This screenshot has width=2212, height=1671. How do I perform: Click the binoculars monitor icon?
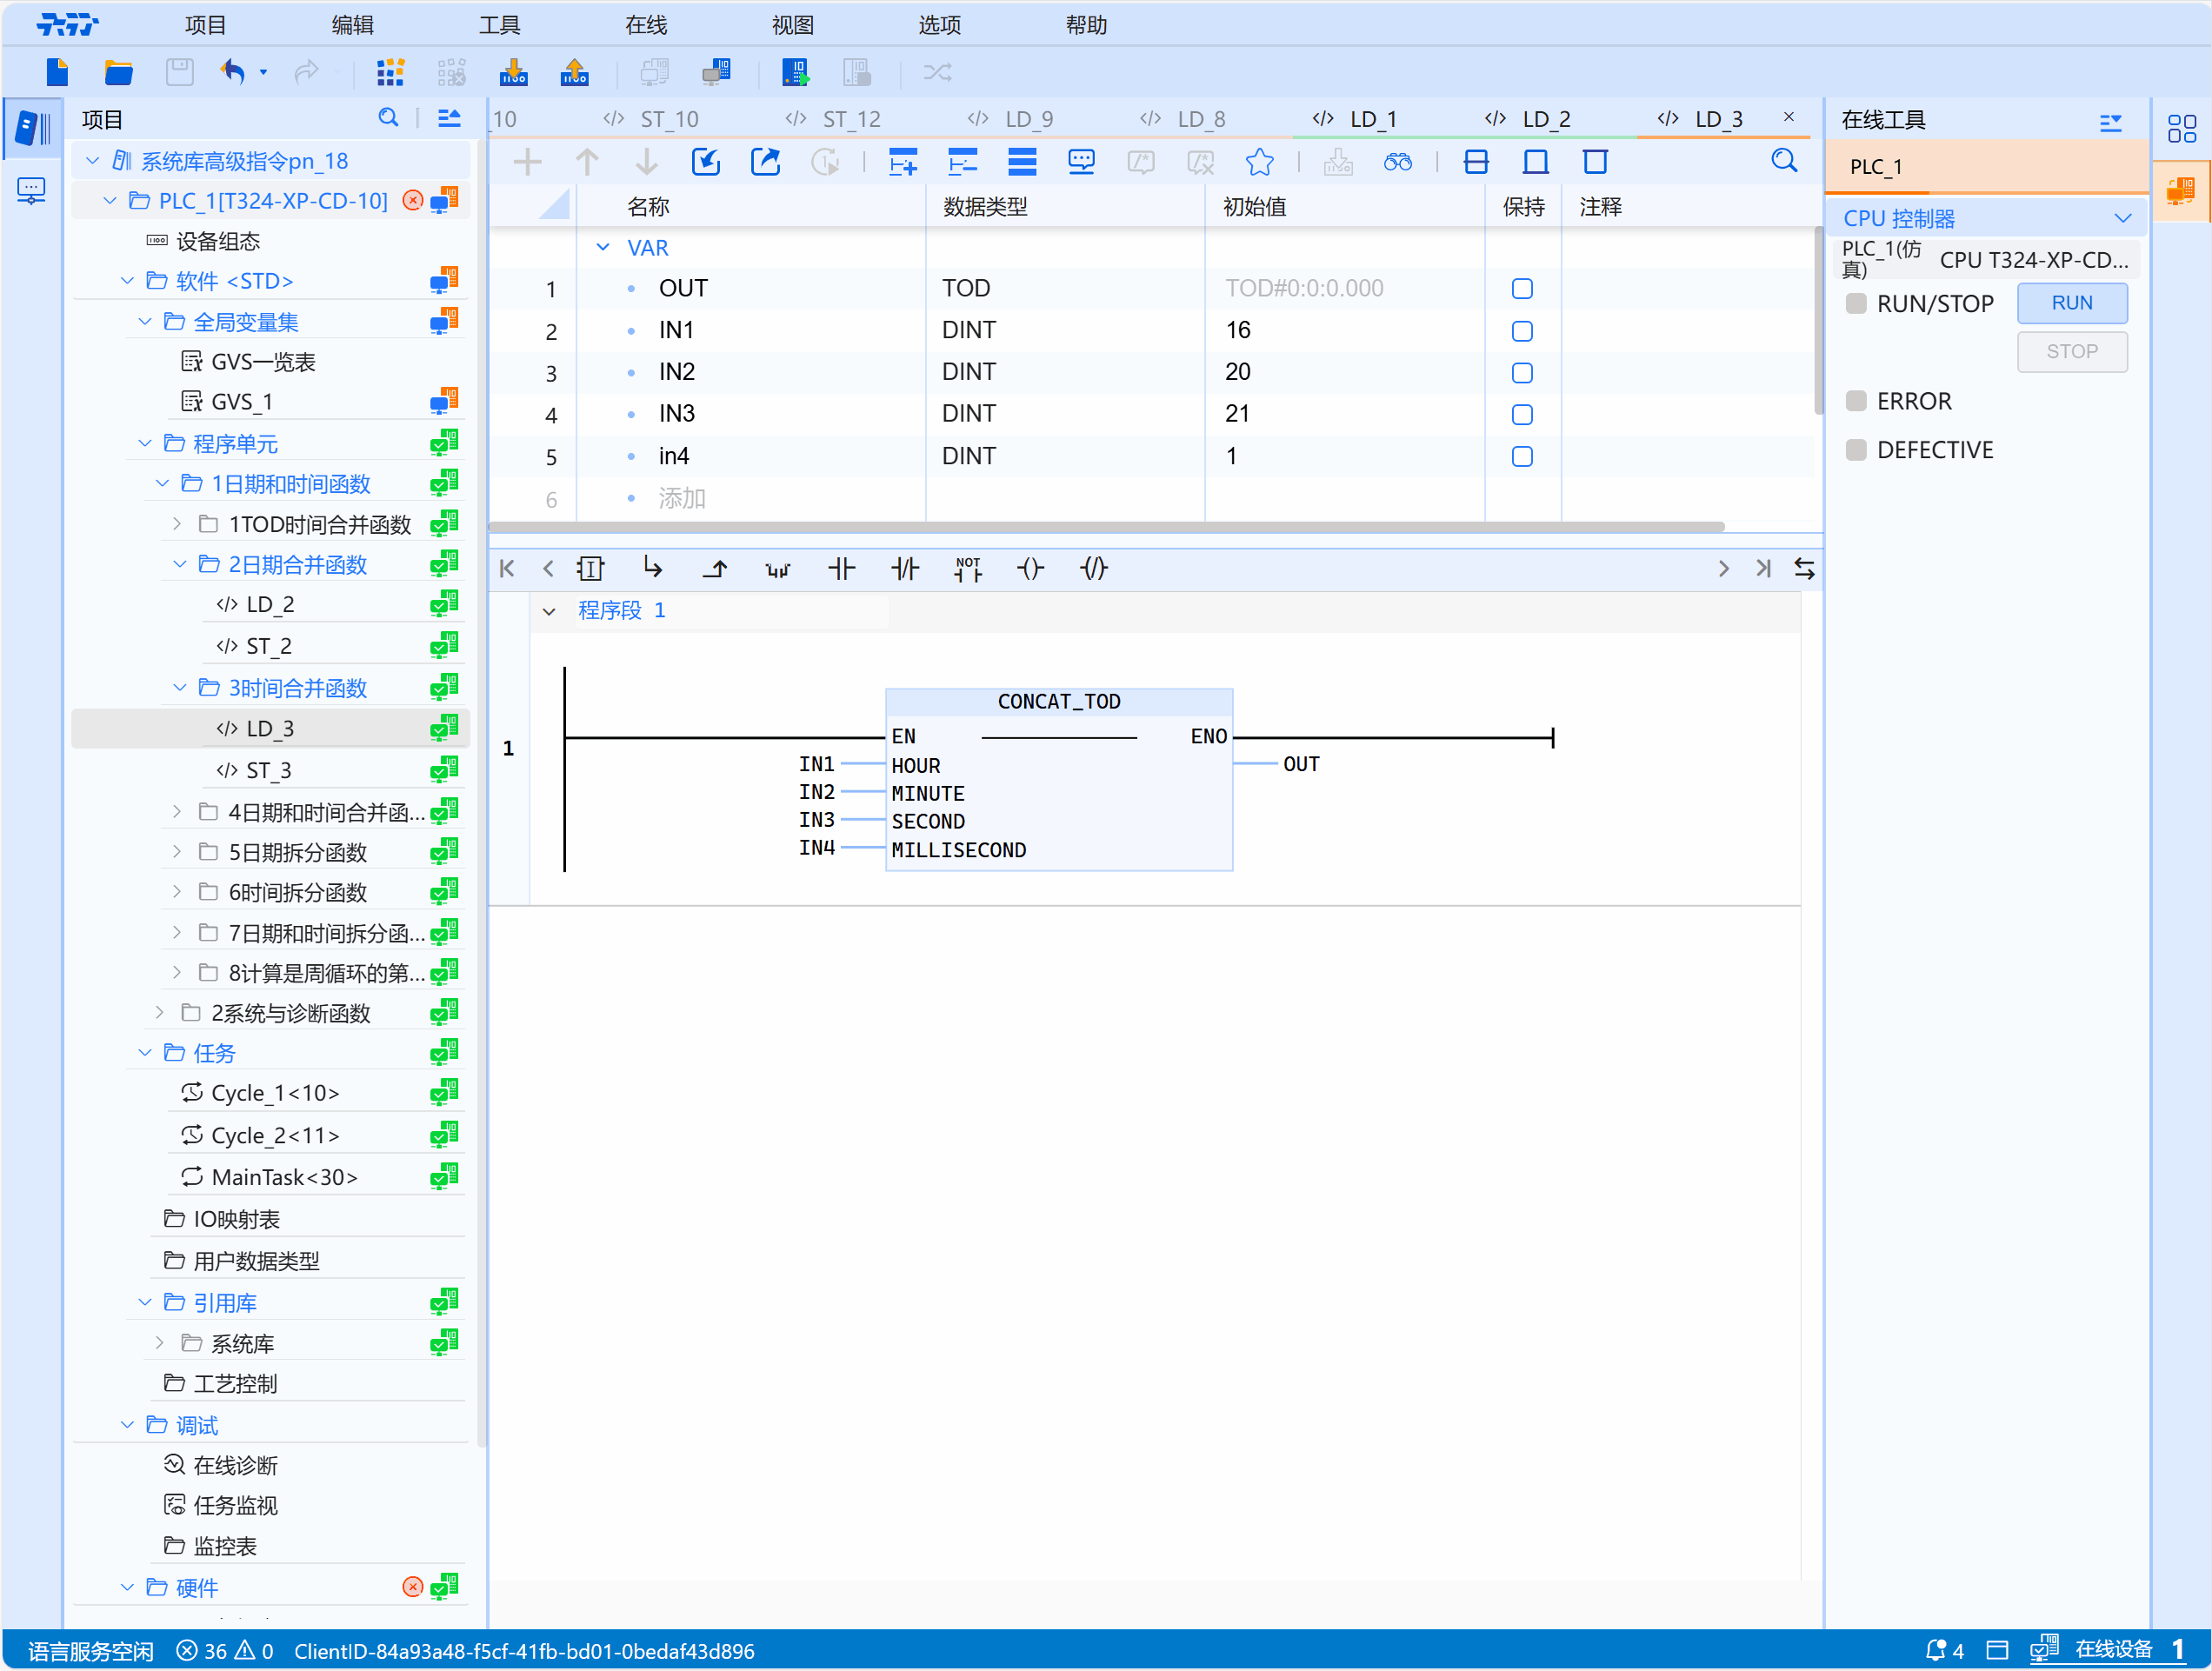point(1397,162)
